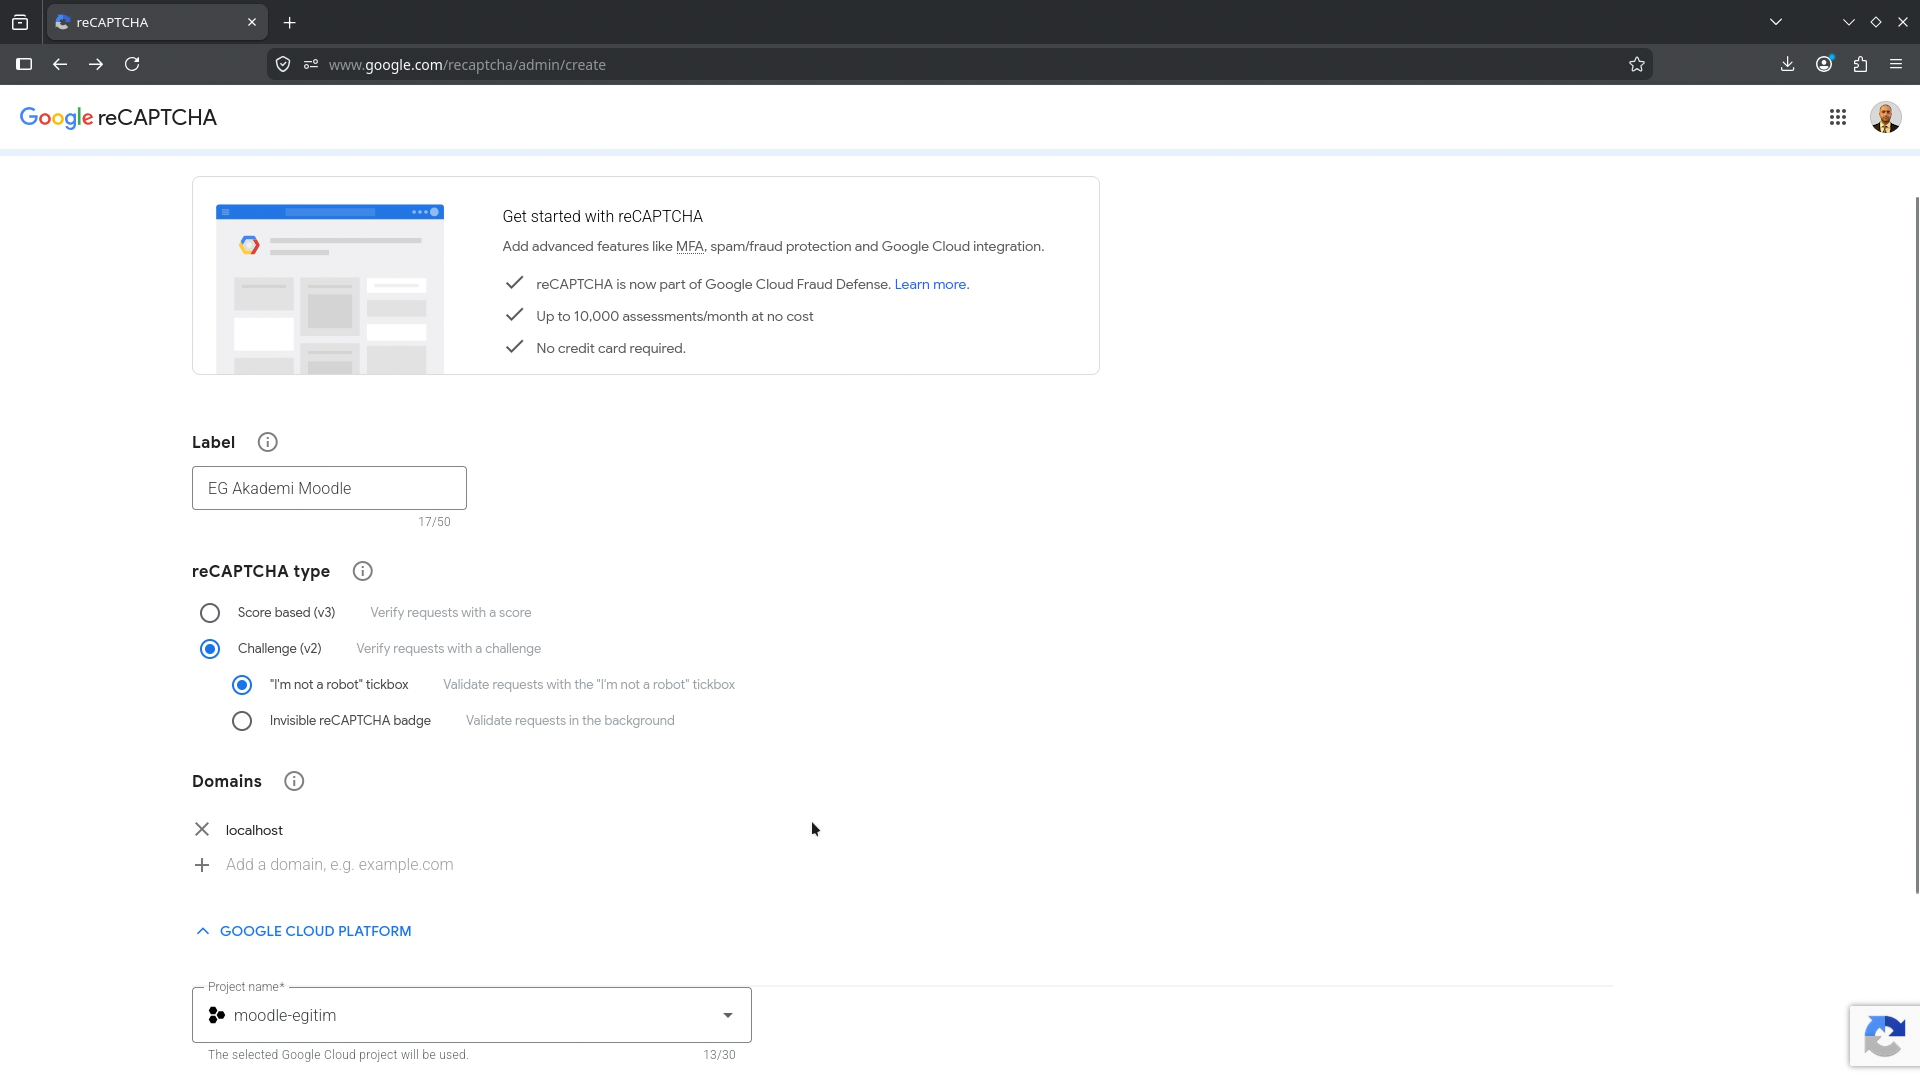Reload the page
This screenshot has height=1080, width=1920.
click(x=132, y=65)
